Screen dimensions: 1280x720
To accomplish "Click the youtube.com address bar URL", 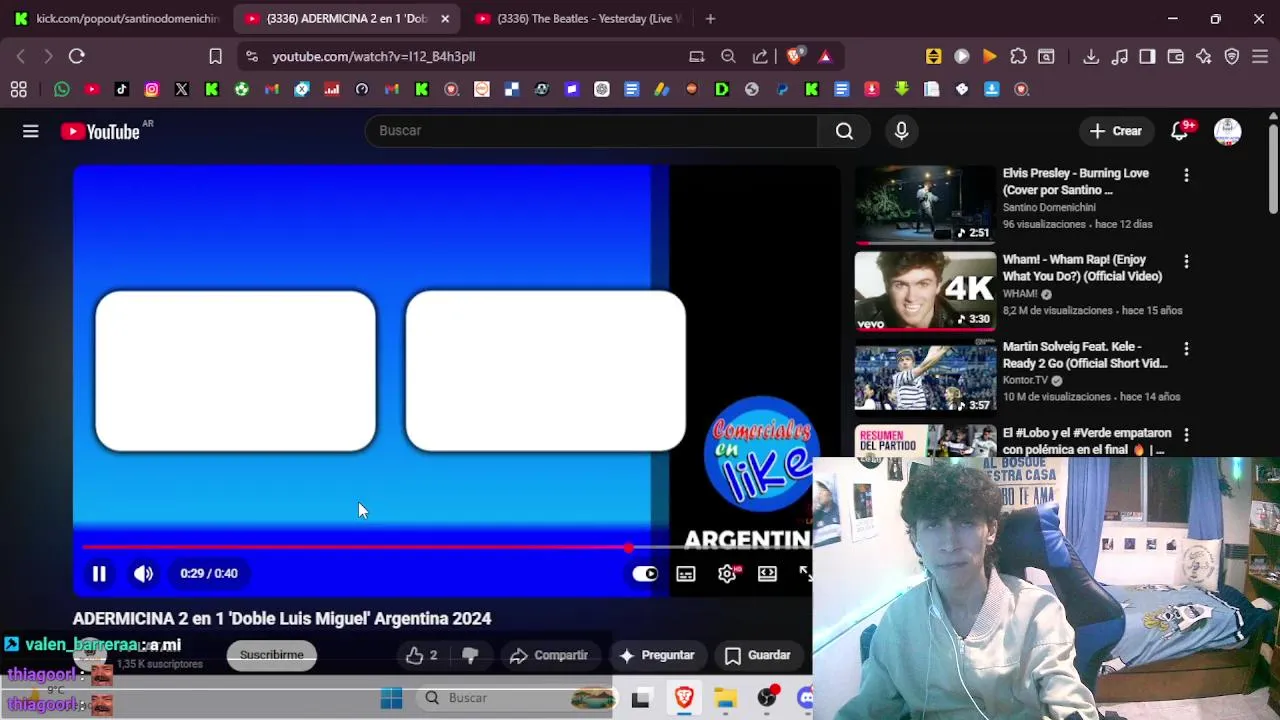I will click(x=373, y=57).
